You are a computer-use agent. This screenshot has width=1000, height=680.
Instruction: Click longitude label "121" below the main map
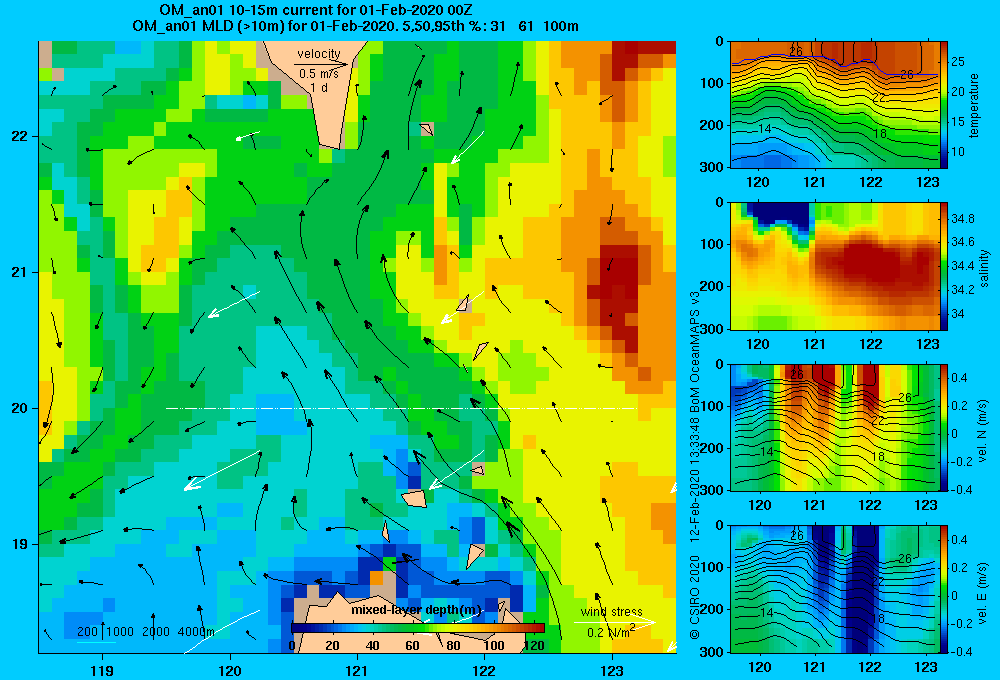click(357, 670)
